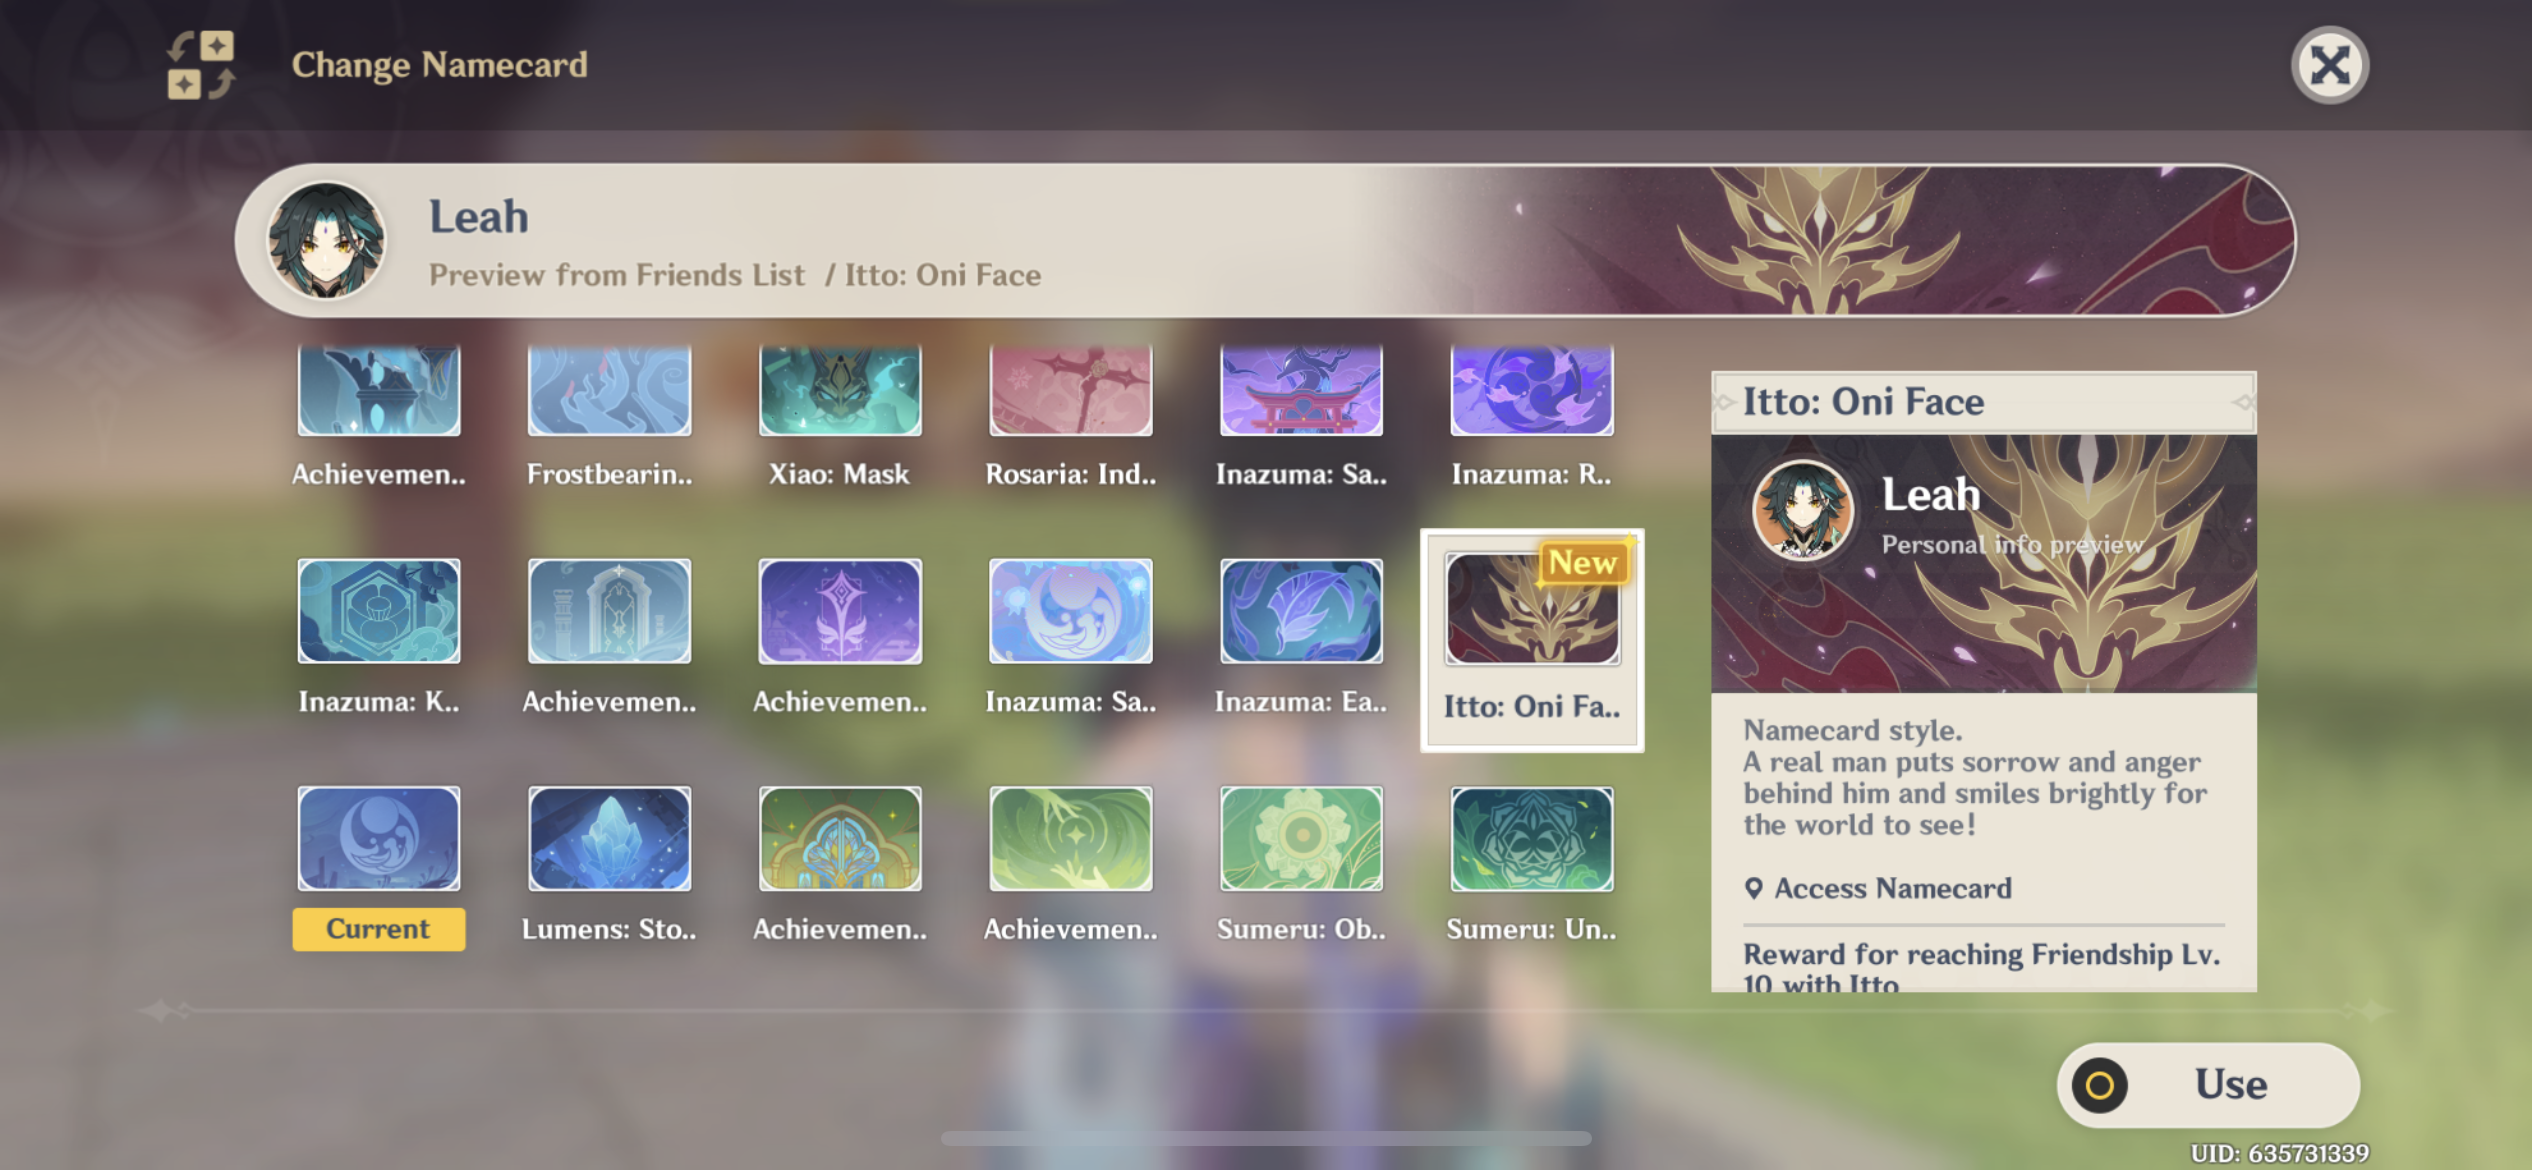Click the Use button
The width and height of the screenshot is (2532, 1170).
(x=2208, y=1085)
